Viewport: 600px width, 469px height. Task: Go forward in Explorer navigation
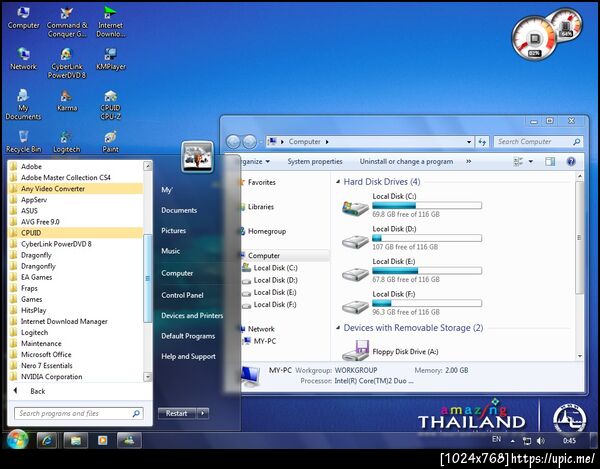pos(249,142)
